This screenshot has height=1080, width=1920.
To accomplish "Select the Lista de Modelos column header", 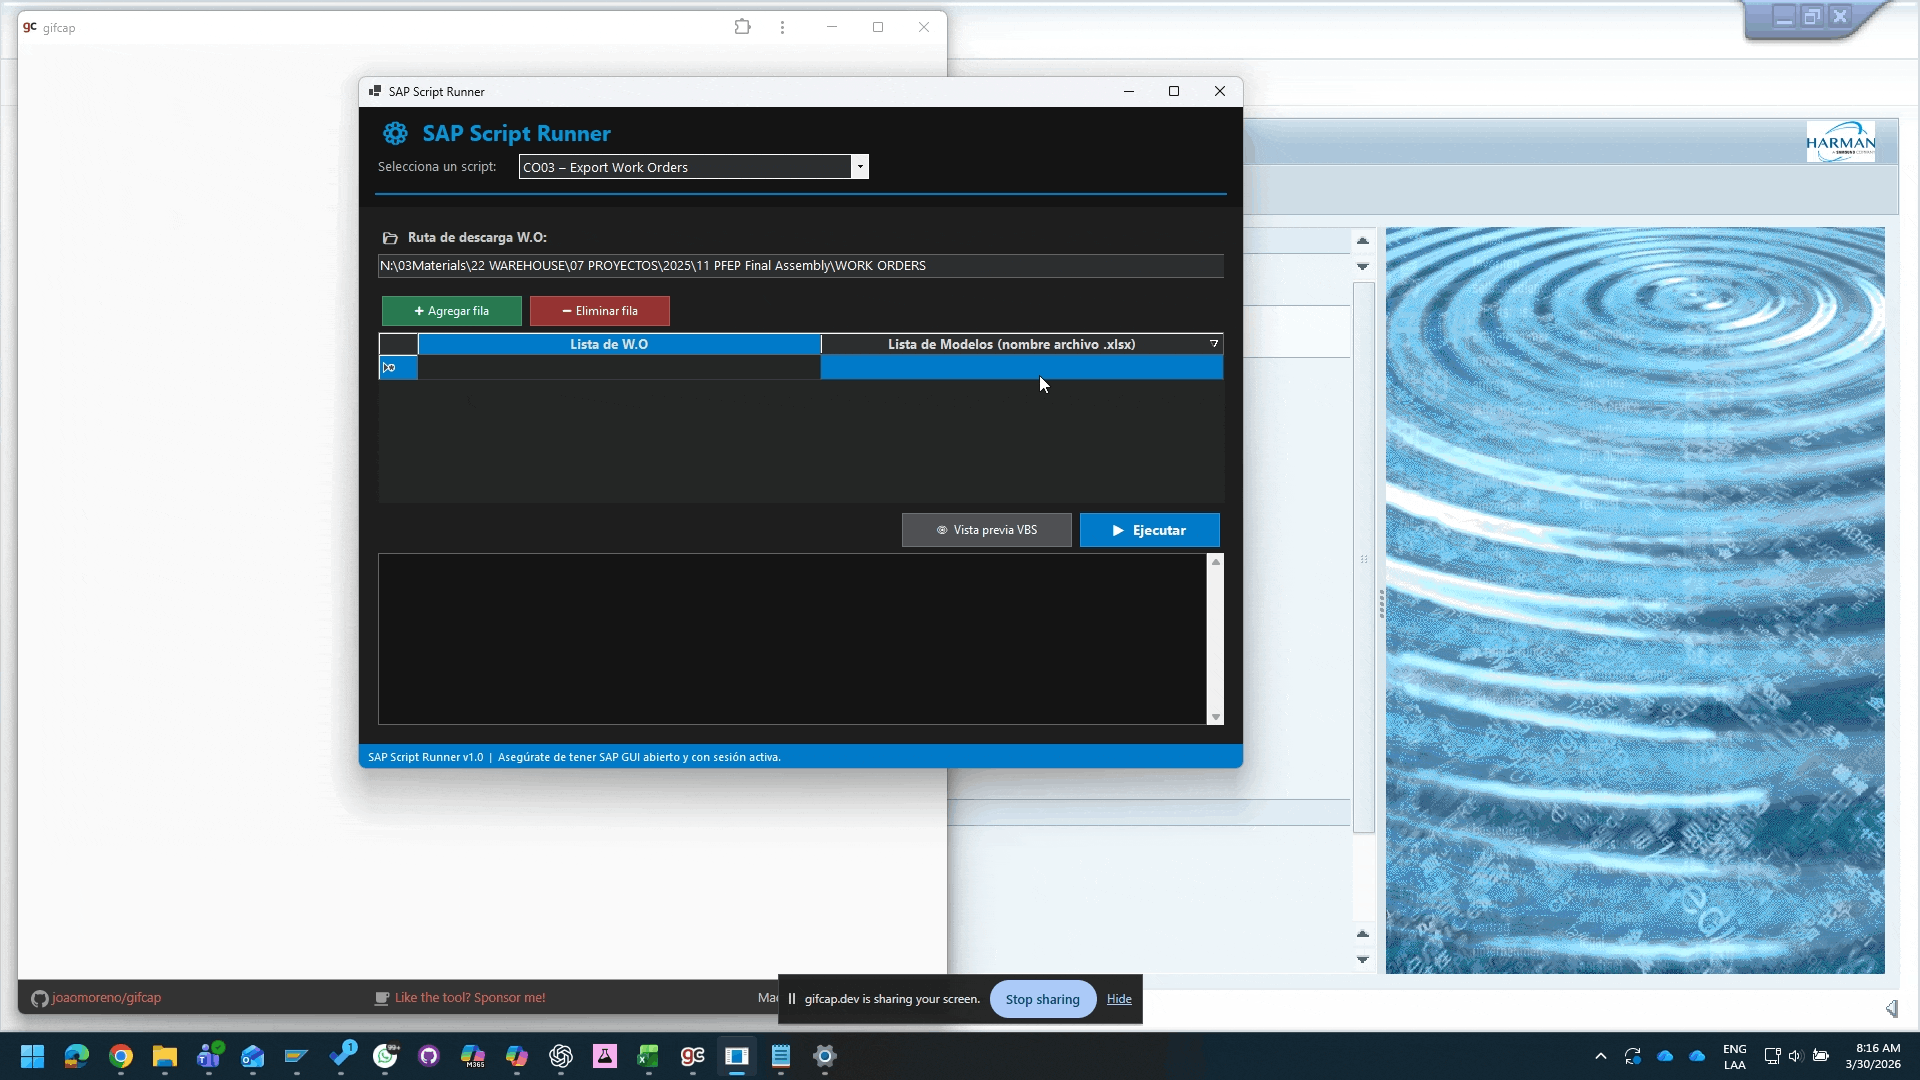I will pos(1010,344).
